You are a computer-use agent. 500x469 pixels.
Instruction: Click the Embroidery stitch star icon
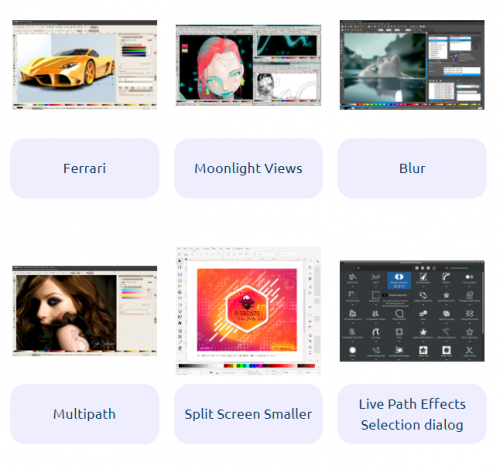click(446, 295)
